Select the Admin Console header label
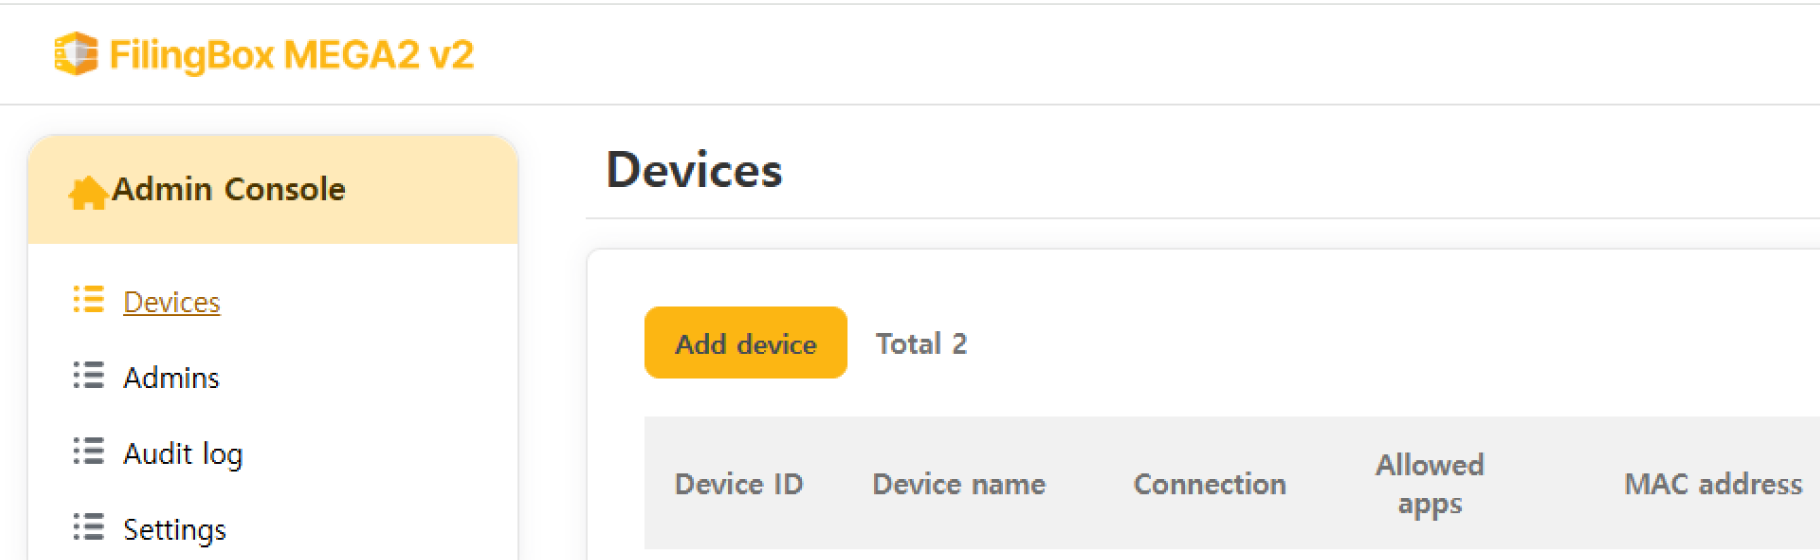This screenshot has height=560, width=1820. pyautogui.click(x=229, y=189)
